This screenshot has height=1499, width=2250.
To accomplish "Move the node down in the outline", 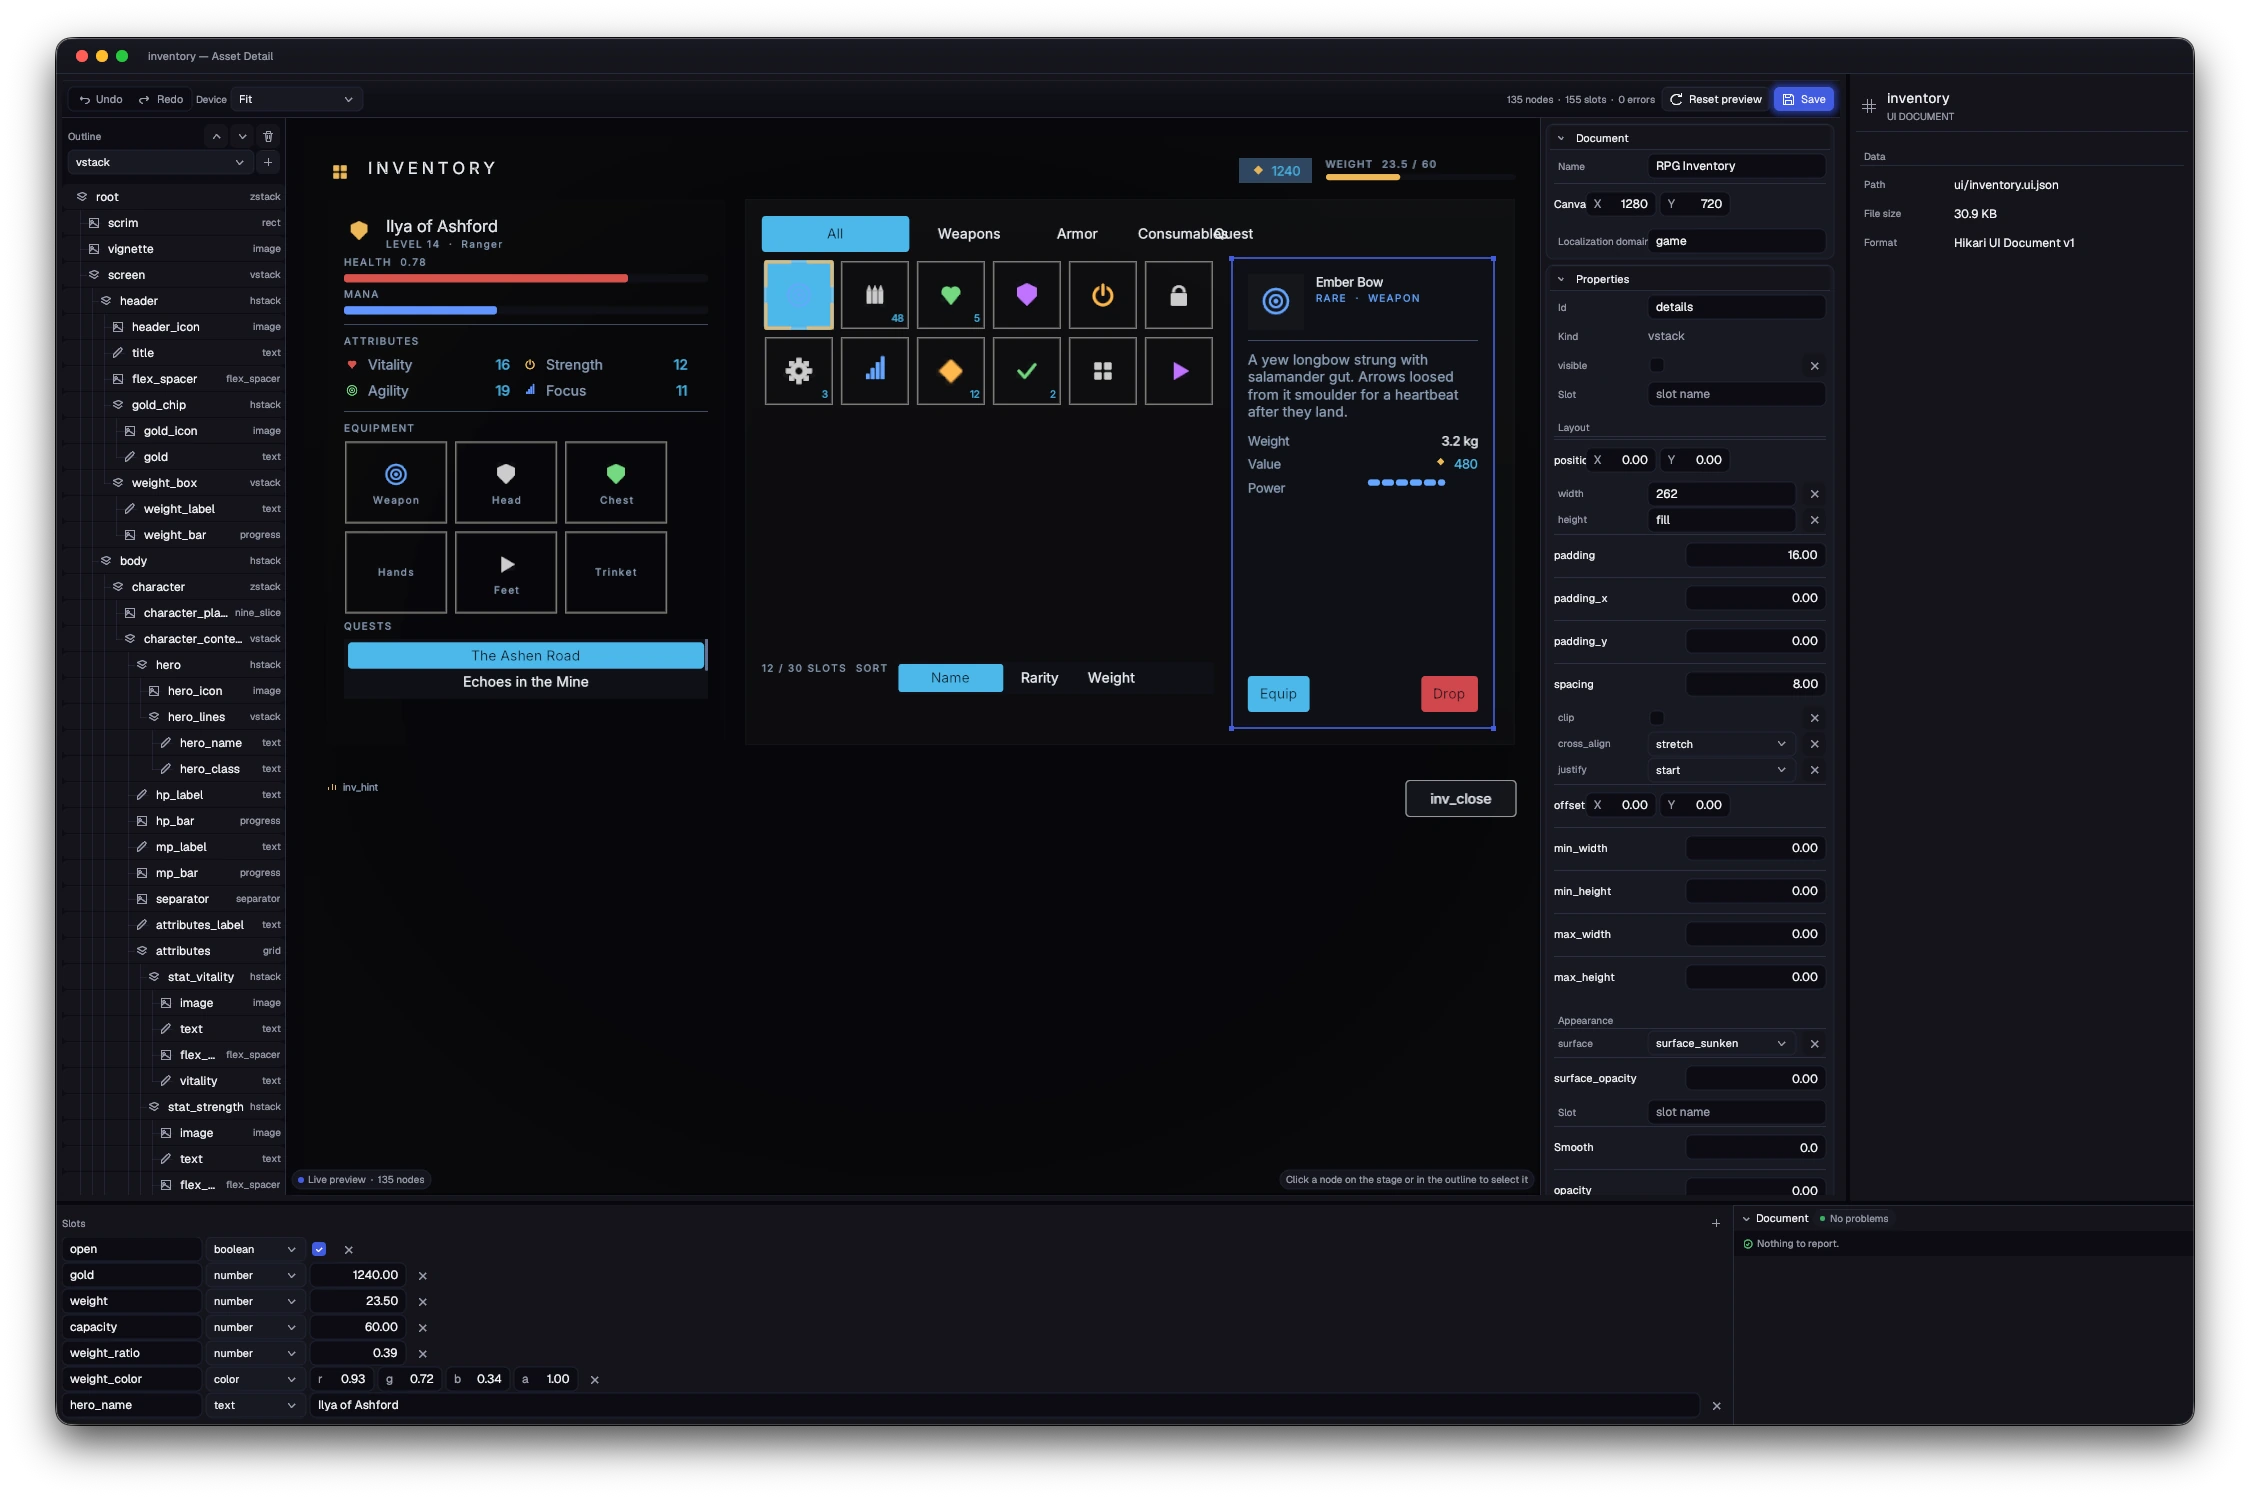I will (242, 136).
